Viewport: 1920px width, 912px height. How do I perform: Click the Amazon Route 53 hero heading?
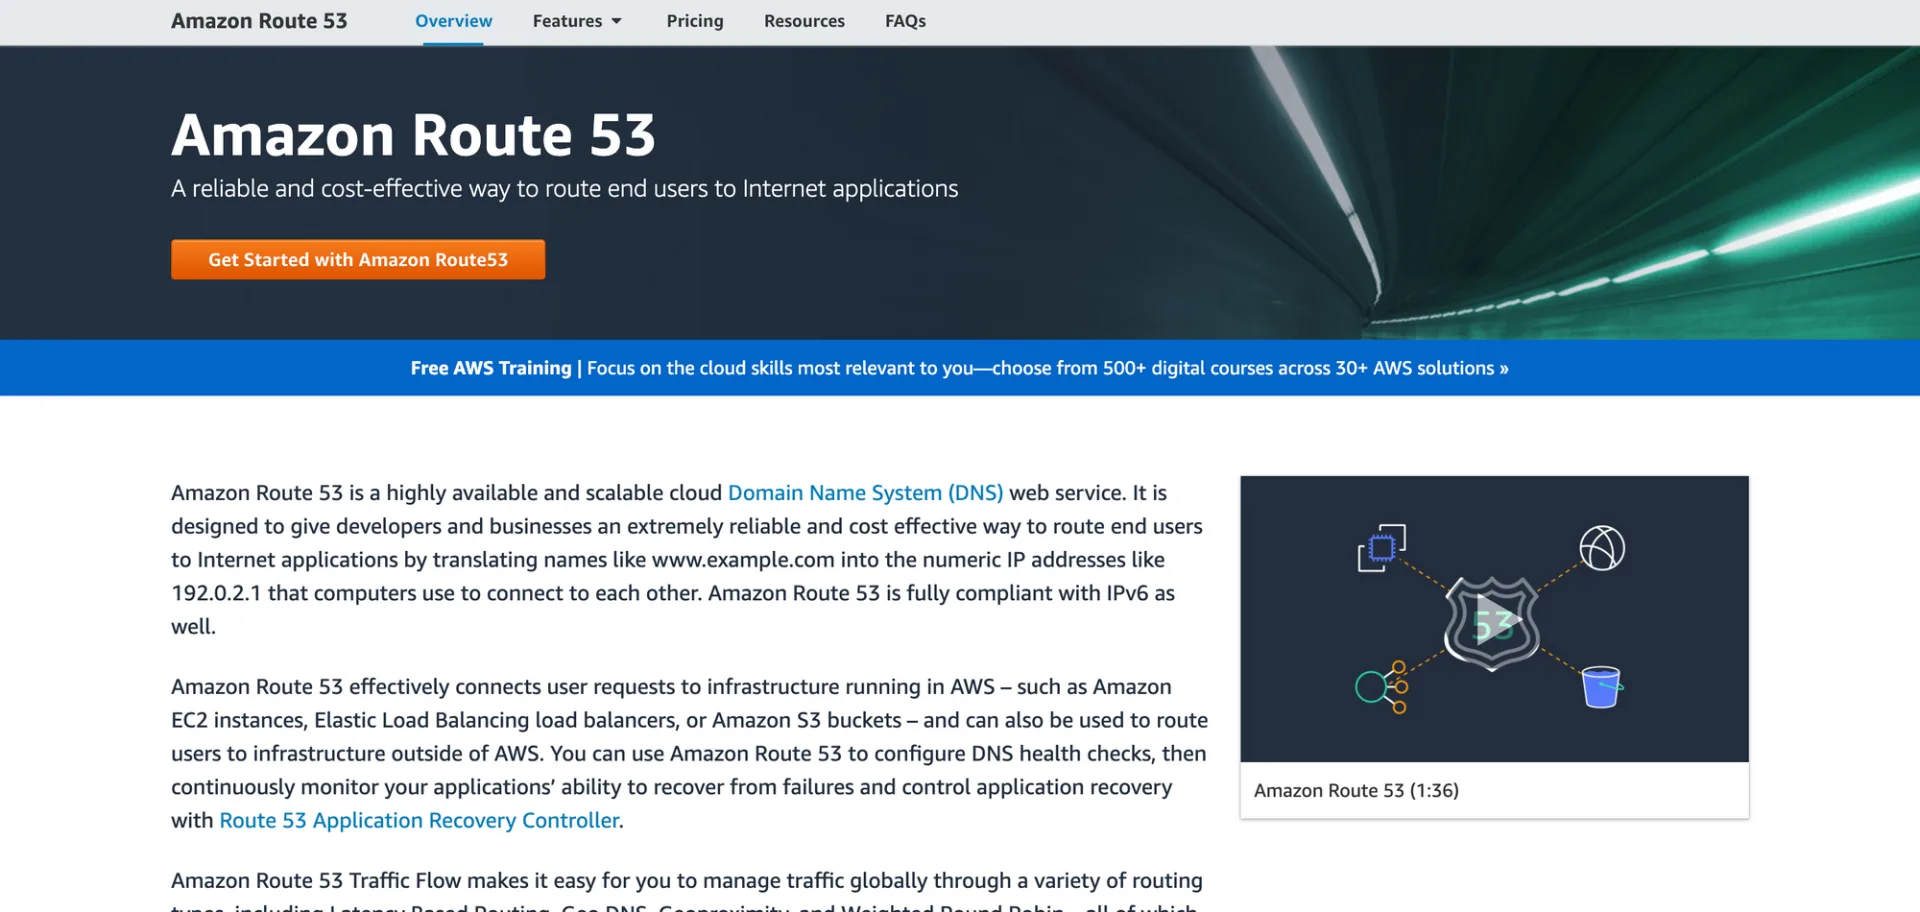pyautogui.click(x=413, y=135)
